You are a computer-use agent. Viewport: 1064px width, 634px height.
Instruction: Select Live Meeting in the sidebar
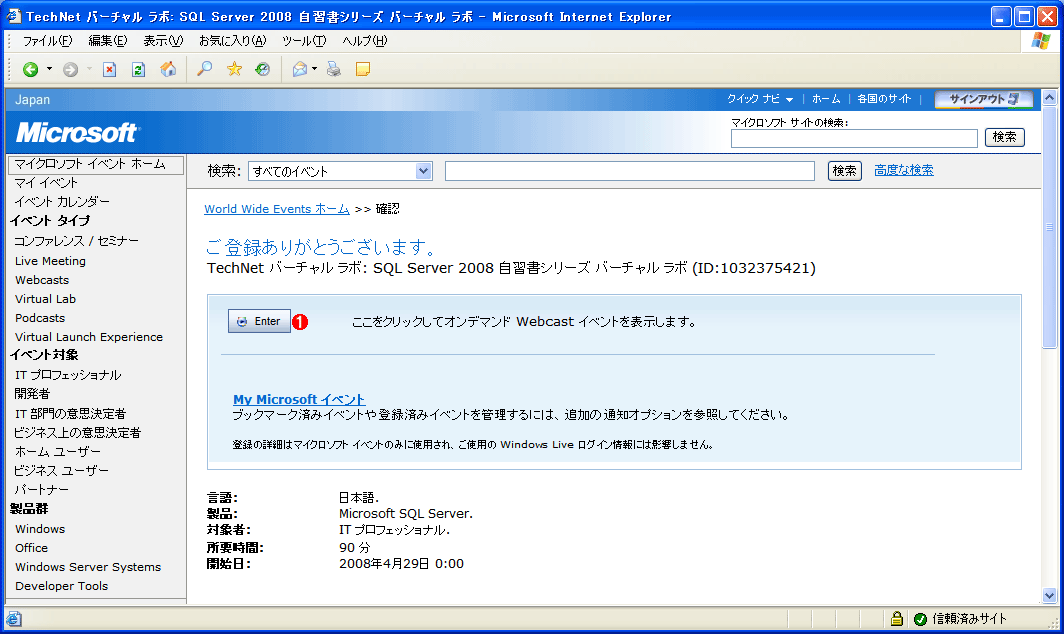point(50,261)
